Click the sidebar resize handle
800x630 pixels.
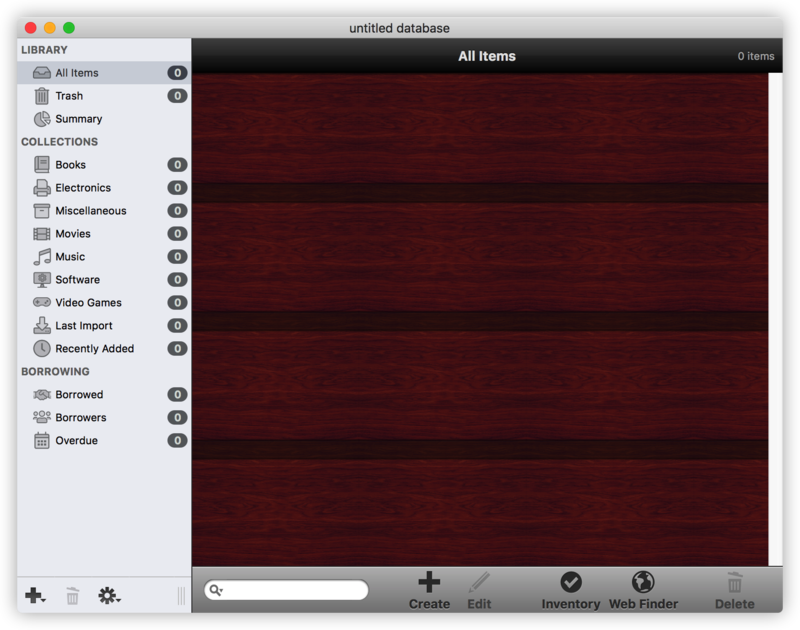(x=181, y=596)
